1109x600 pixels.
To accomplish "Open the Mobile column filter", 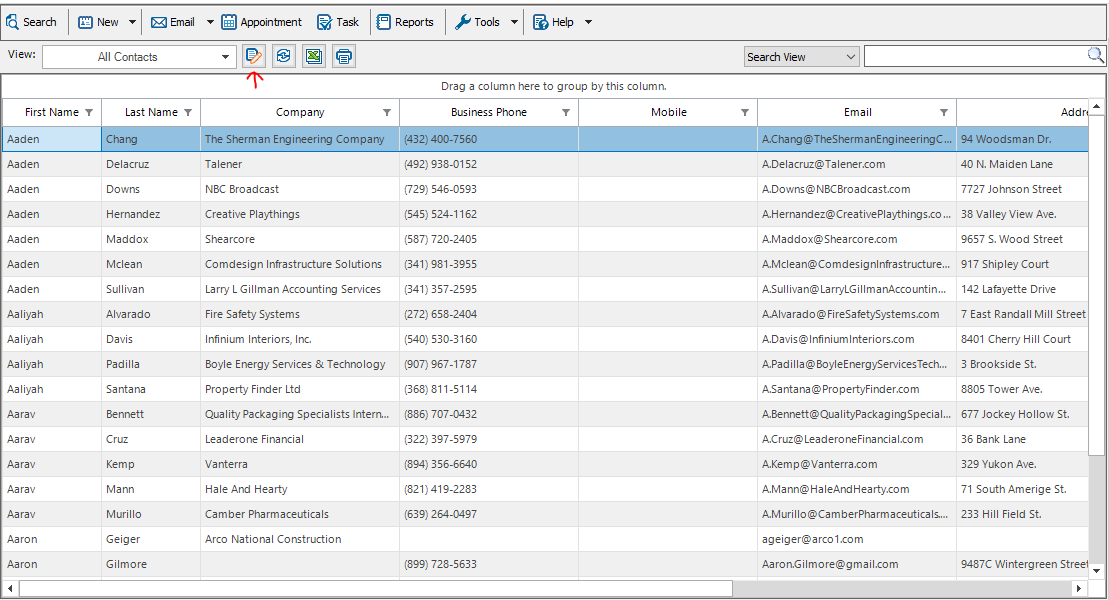I will point(745,112).
